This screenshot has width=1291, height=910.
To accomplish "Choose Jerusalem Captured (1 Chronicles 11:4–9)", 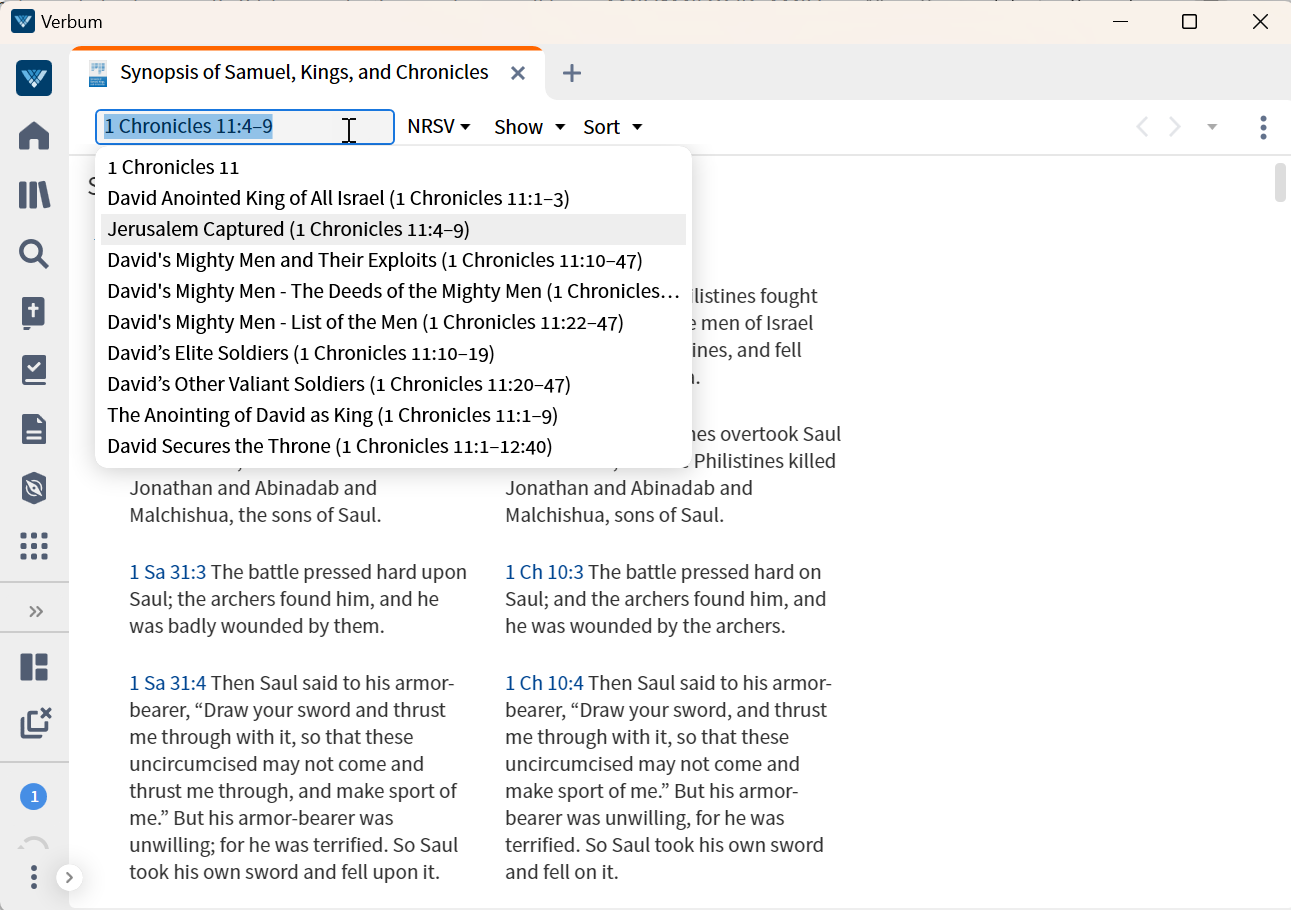I will (x=393, y=229).
